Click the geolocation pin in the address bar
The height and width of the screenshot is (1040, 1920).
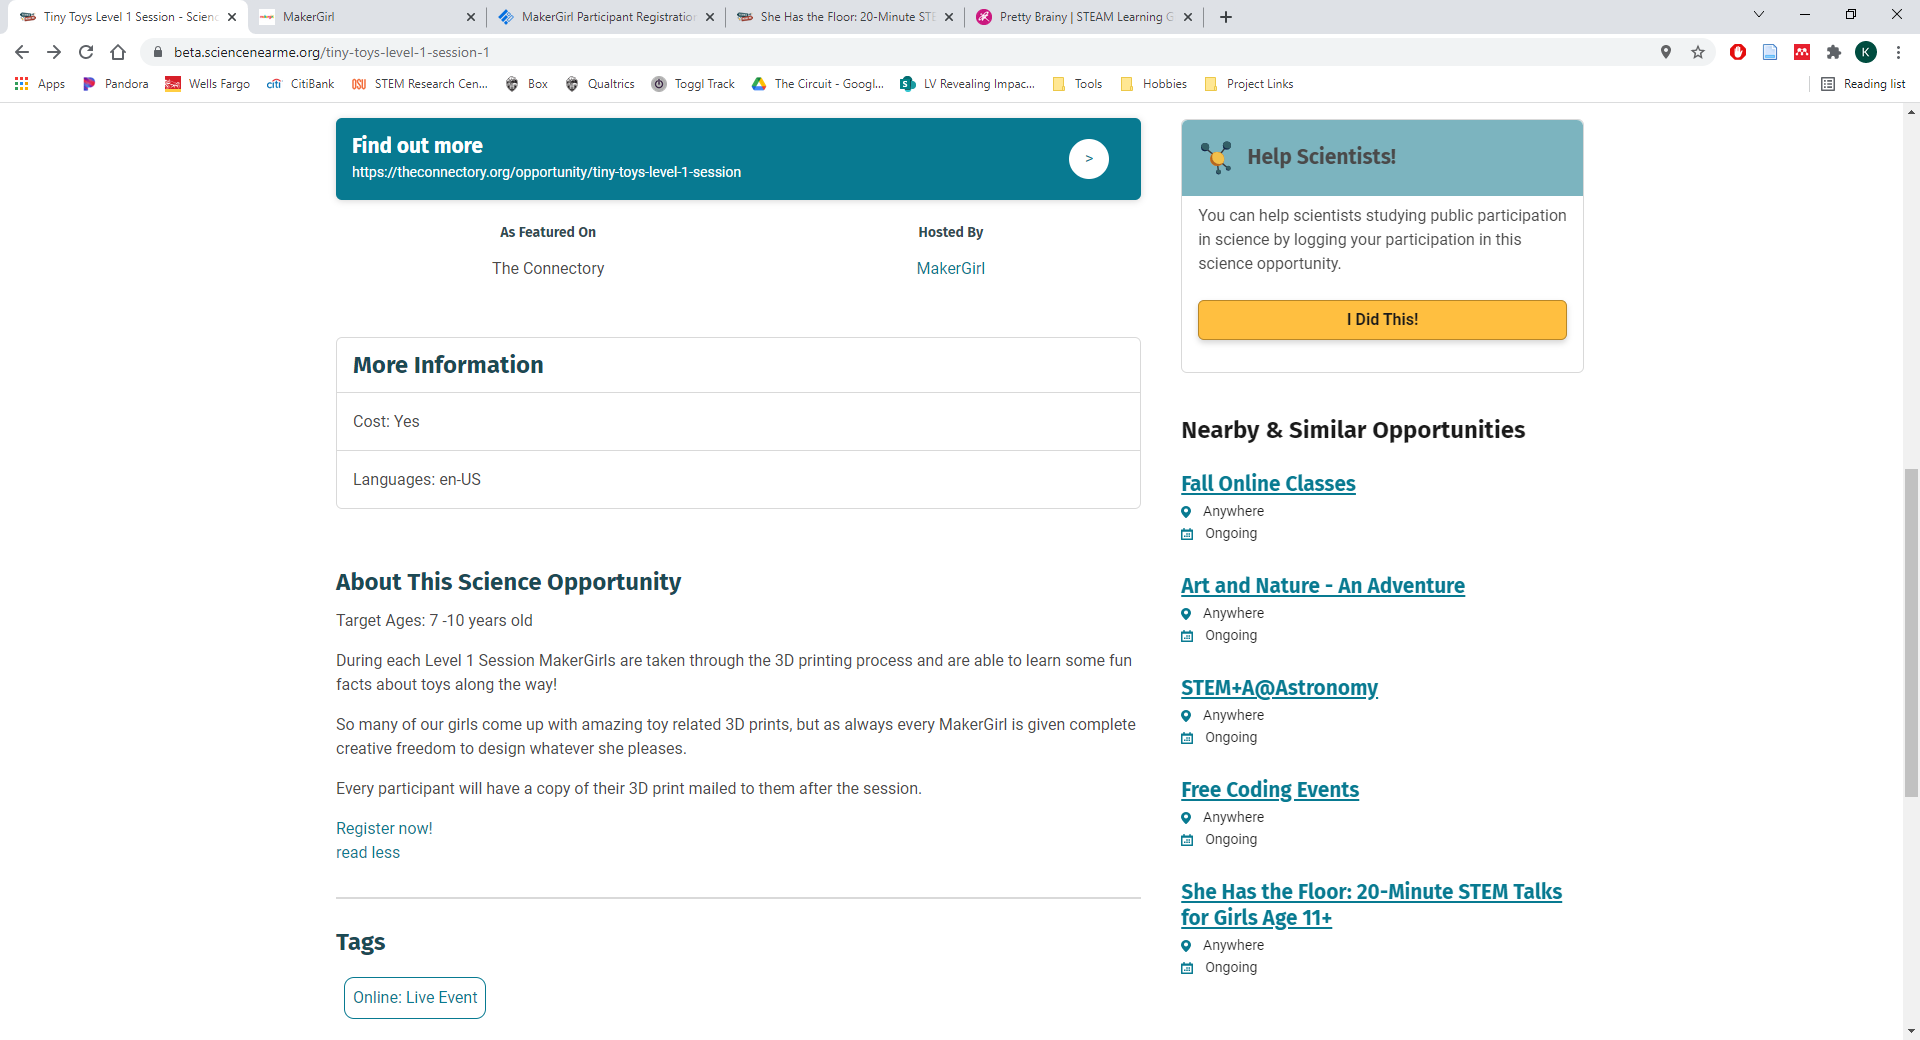(1666, 52)
